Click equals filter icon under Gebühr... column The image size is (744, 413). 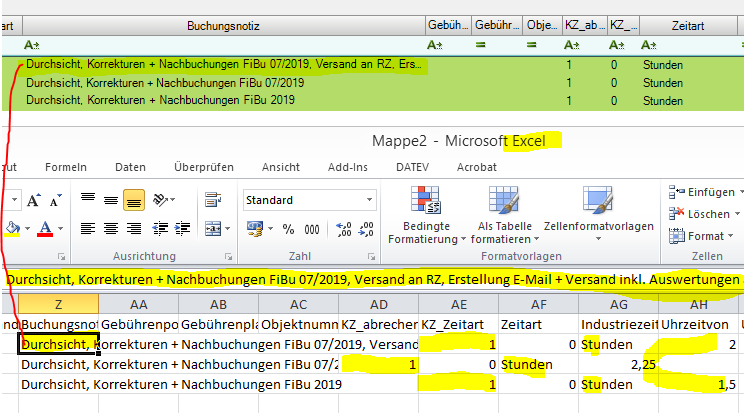coord(481,45)
